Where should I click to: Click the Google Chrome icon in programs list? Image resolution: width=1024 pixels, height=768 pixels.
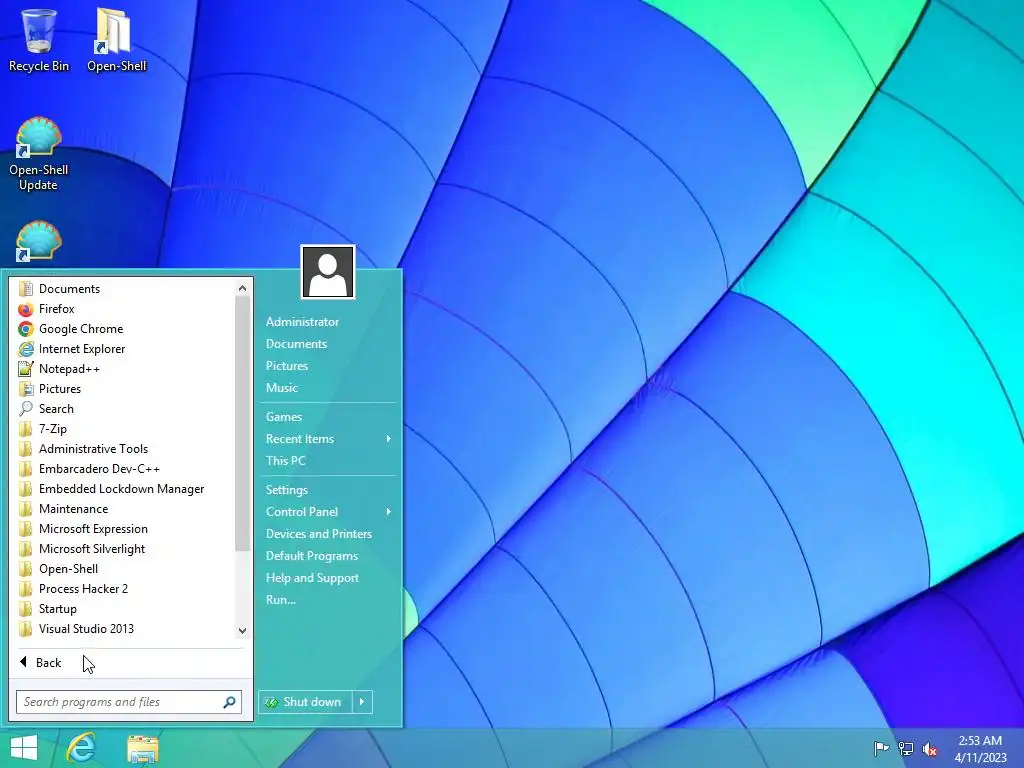(x=25, y=329)
